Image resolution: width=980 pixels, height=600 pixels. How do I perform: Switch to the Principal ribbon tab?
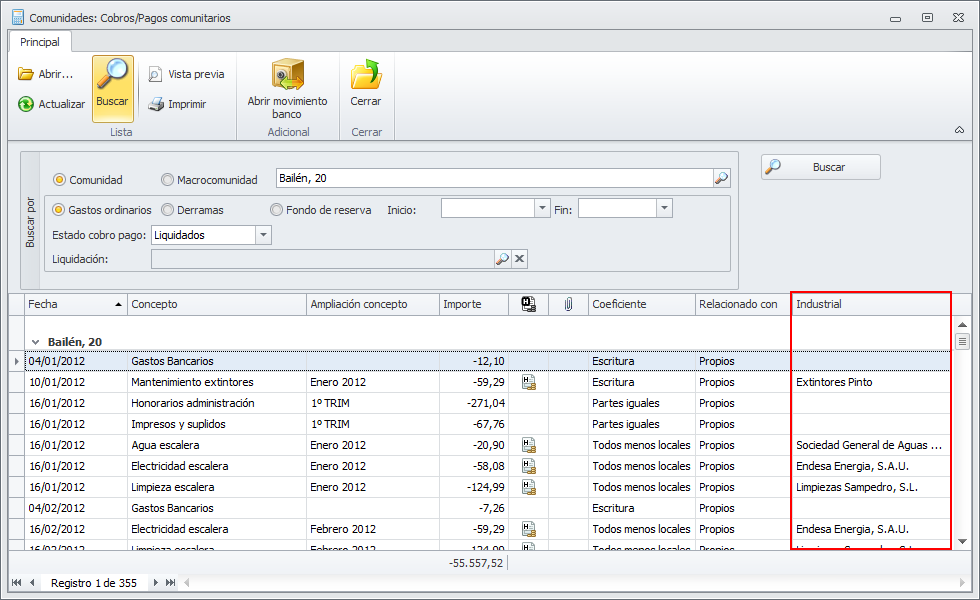click(40, 42)
